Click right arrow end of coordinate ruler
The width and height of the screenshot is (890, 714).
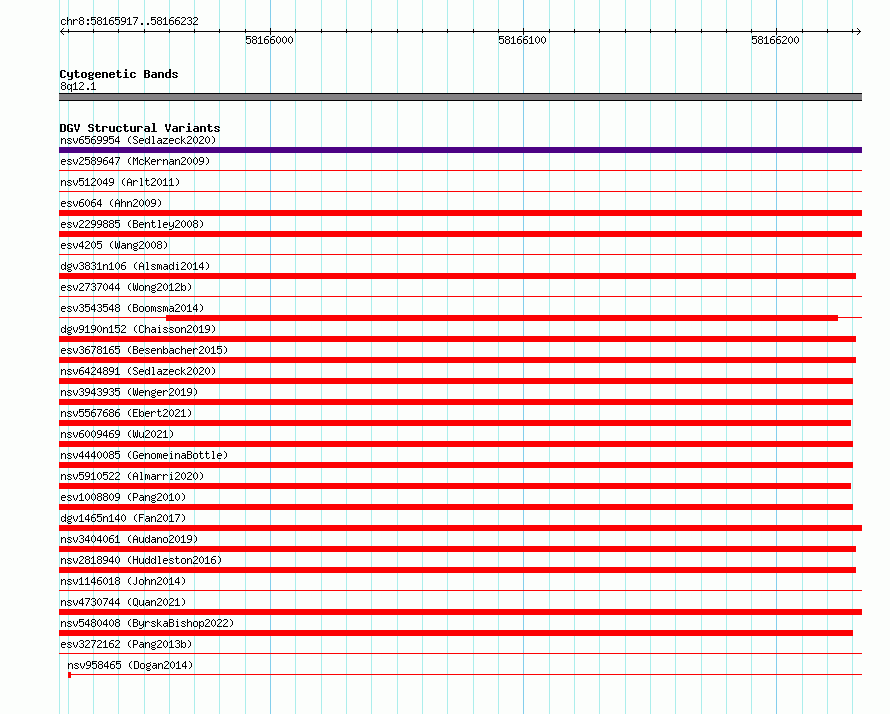(858, 32)
